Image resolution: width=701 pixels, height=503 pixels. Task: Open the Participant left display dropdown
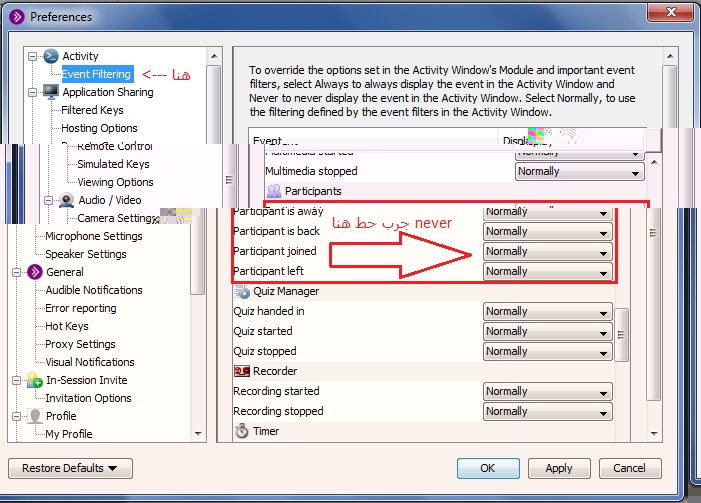(547, 272)
